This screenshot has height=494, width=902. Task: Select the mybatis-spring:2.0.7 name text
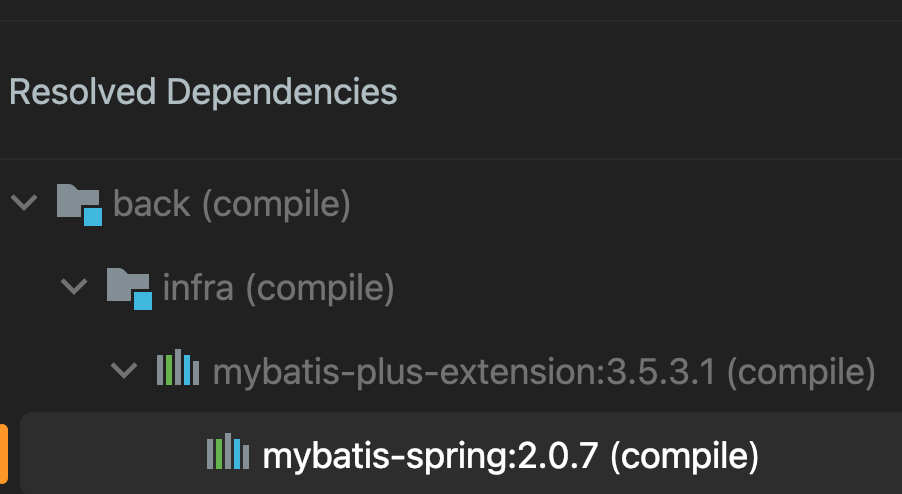[x=430, y=457]
